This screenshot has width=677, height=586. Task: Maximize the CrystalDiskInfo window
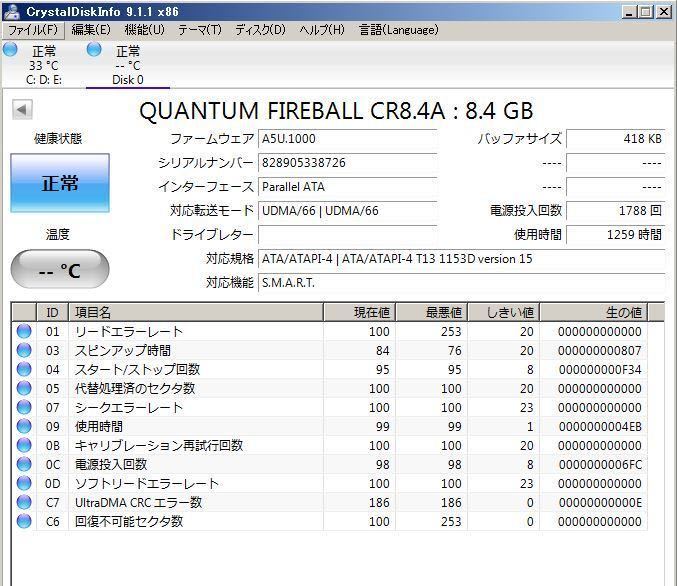646,12
